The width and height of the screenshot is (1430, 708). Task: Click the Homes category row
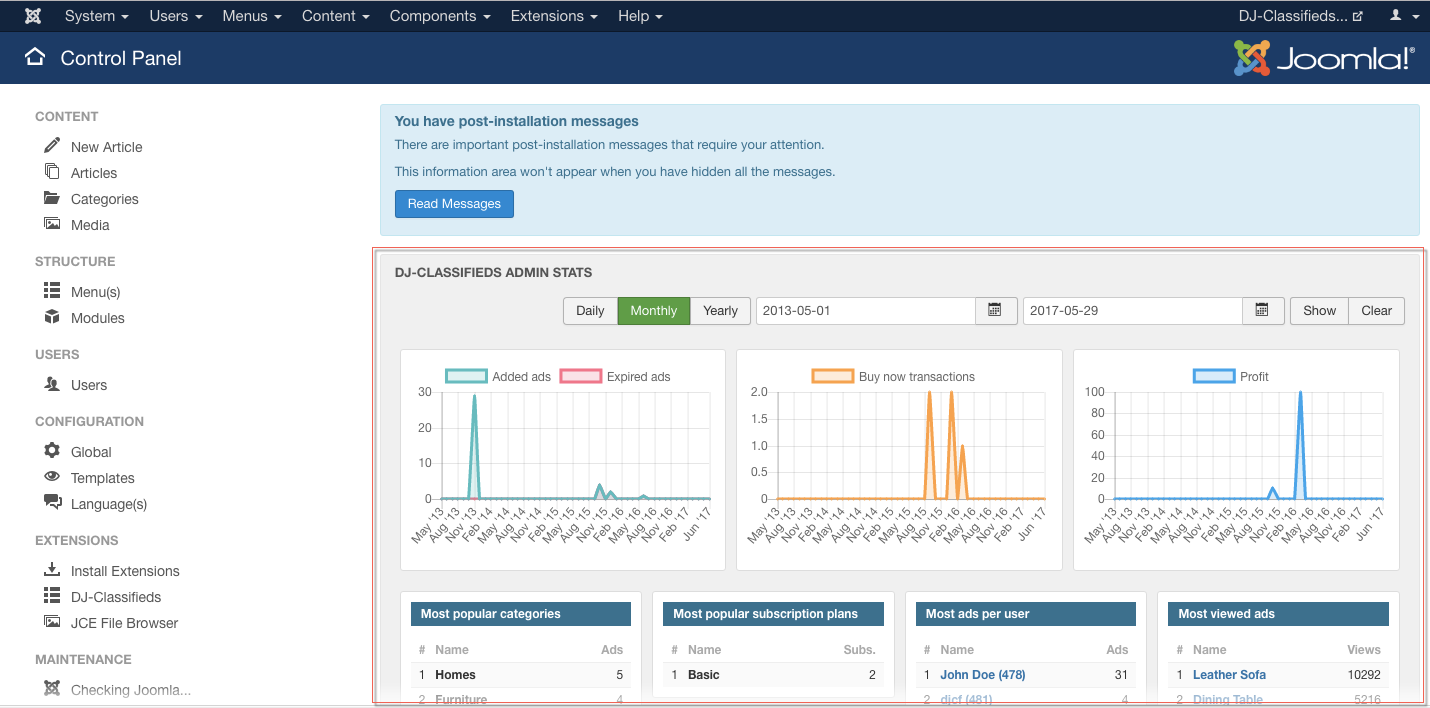tap(521, 675)
